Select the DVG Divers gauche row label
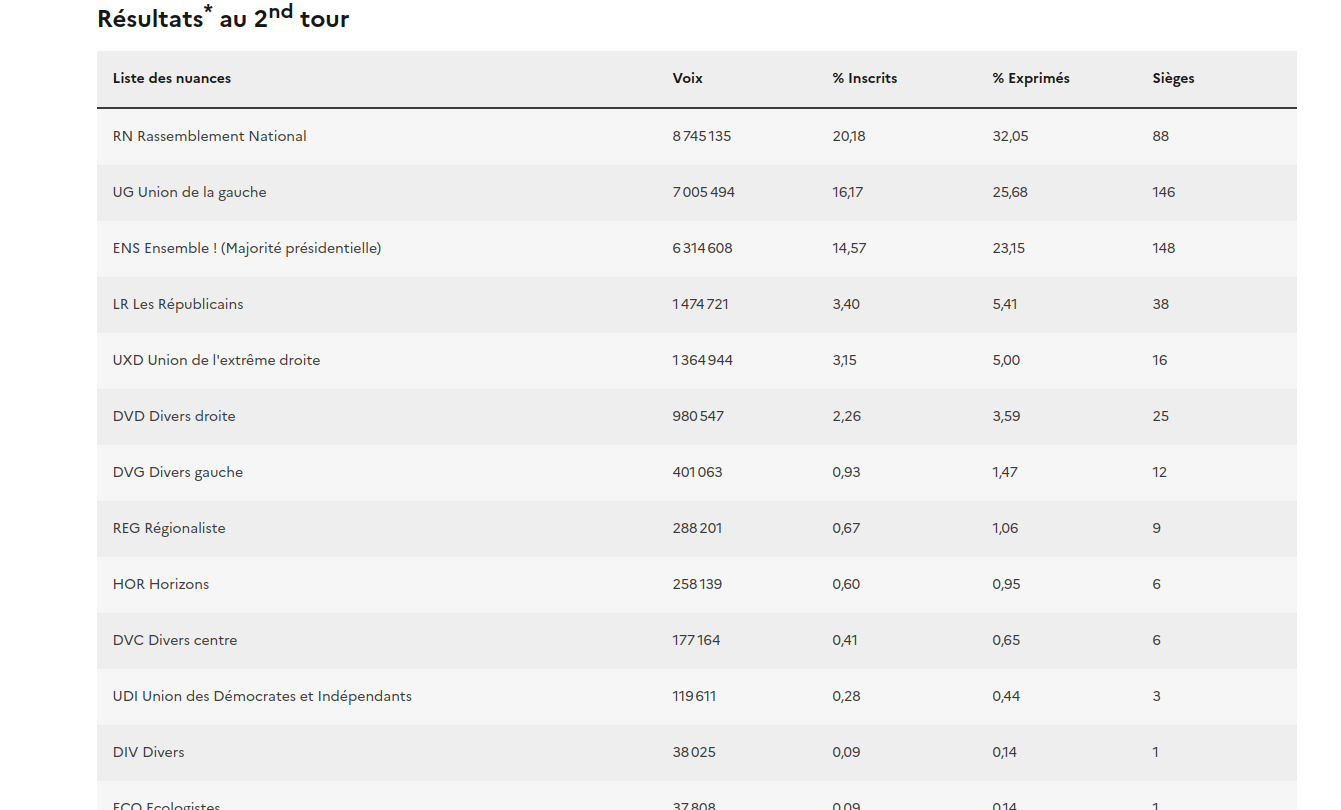1341x810 pixels. (178, 472)
